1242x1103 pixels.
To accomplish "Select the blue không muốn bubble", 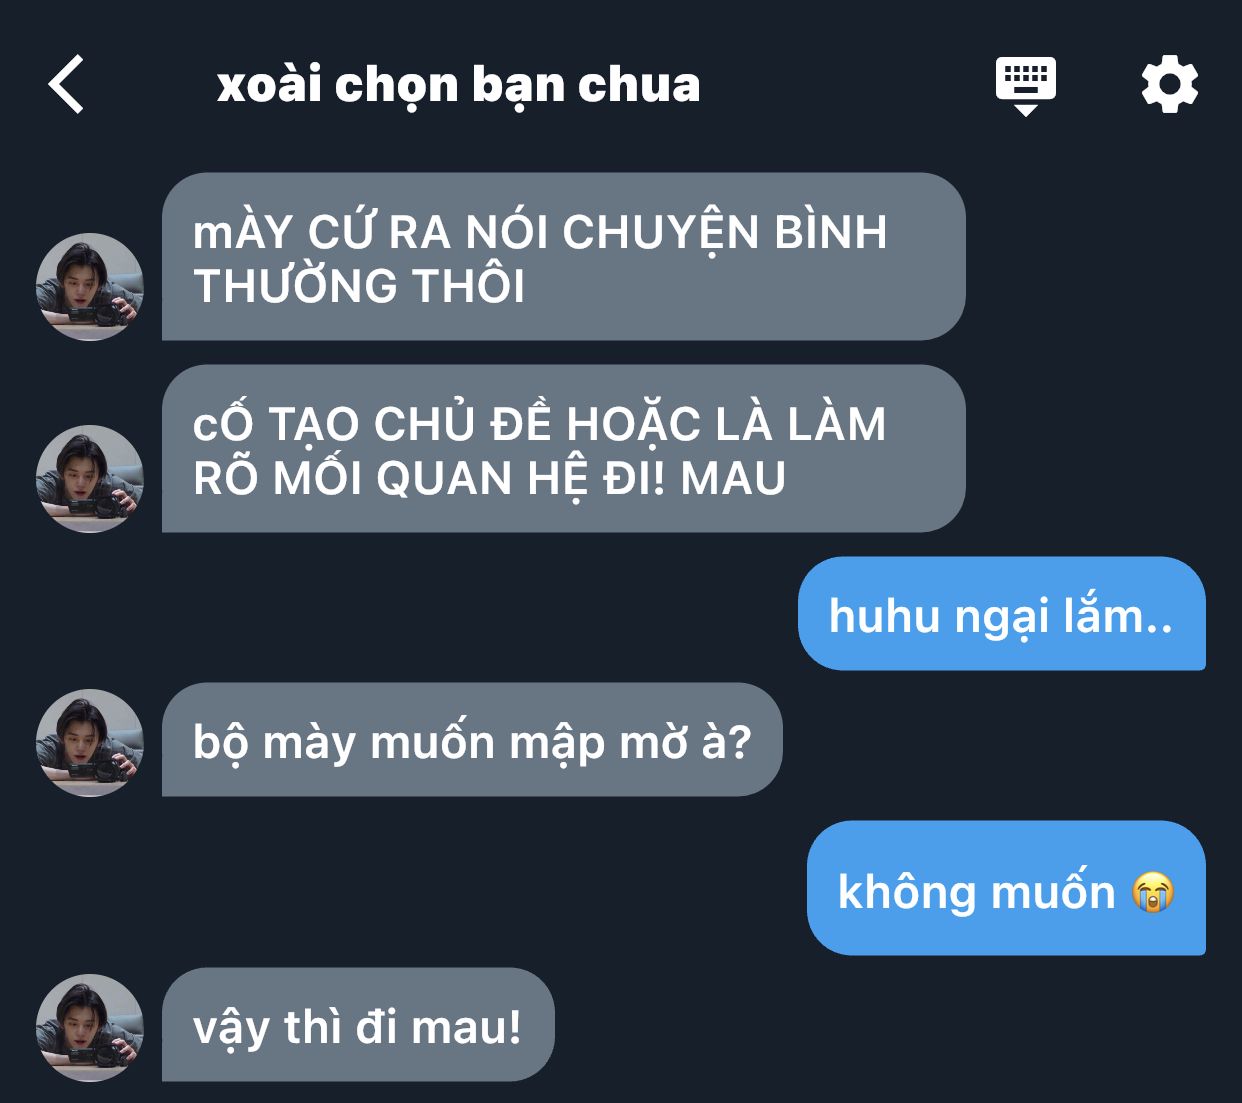I will pos(1006,888).
